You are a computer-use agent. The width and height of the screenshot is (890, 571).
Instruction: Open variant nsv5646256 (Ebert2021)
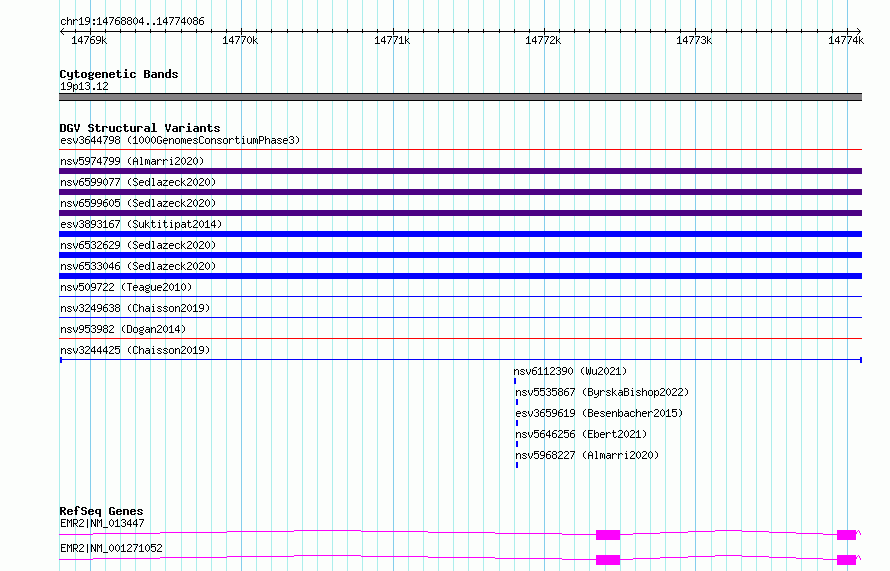pyautogui.click(x=581, y=434)
